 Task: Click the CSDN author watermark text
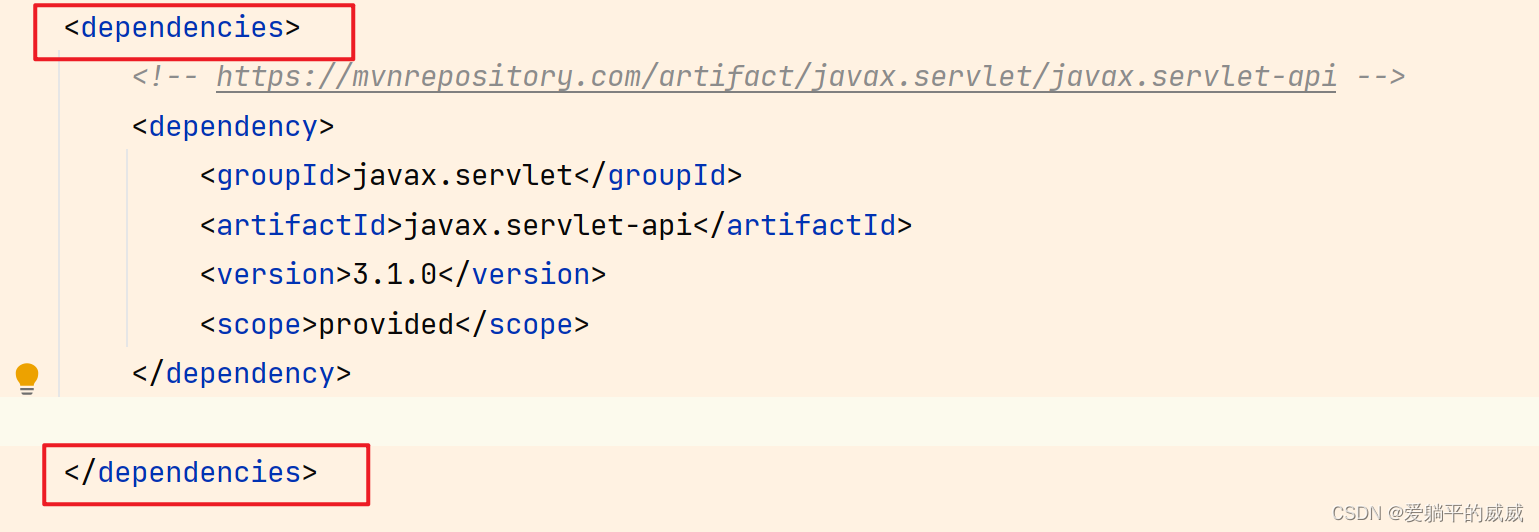pos(1427,513)
